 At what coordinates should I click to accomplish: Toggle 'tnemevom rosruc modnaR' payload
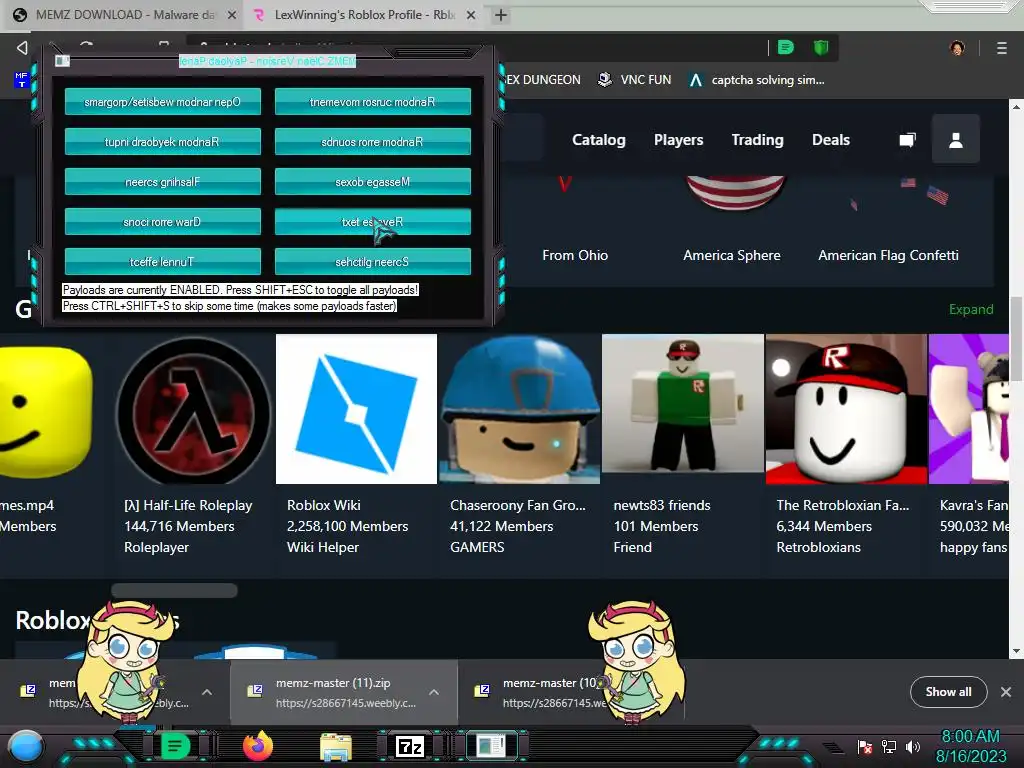coord(372,102)
